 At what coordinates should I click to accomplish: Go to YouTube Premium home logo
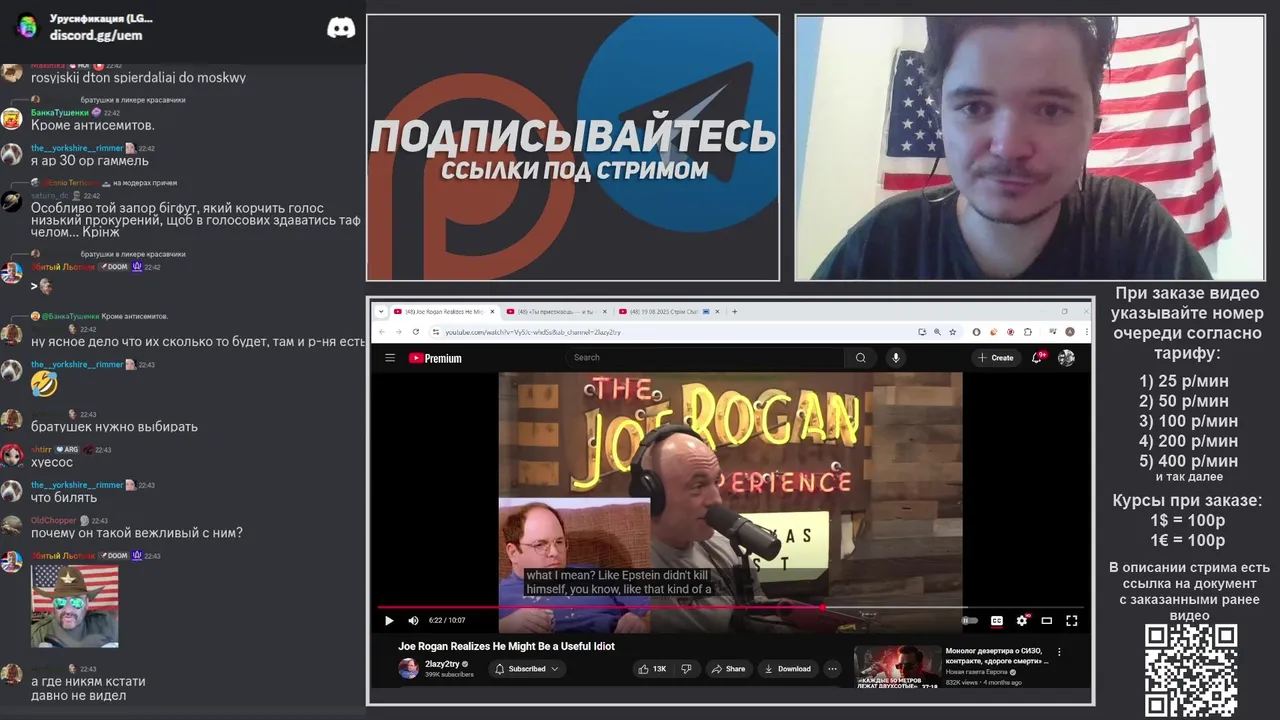(435, 358)
